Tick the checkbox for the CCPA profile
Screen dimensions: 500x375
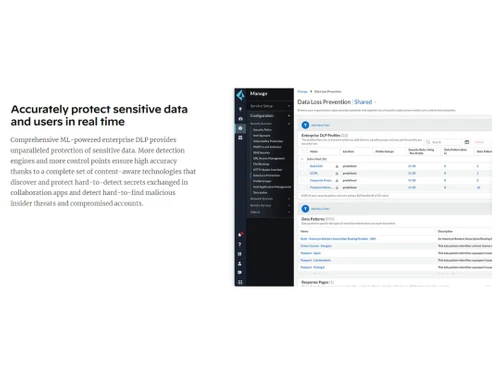click(x=303, y=173)
